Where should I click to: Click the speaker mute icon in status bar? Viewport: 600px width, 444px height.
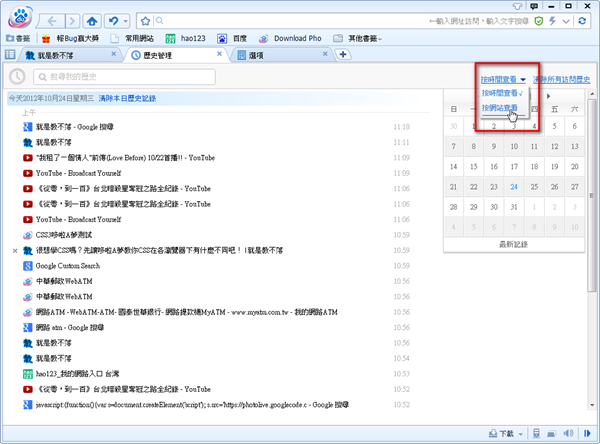click(584, 434)
